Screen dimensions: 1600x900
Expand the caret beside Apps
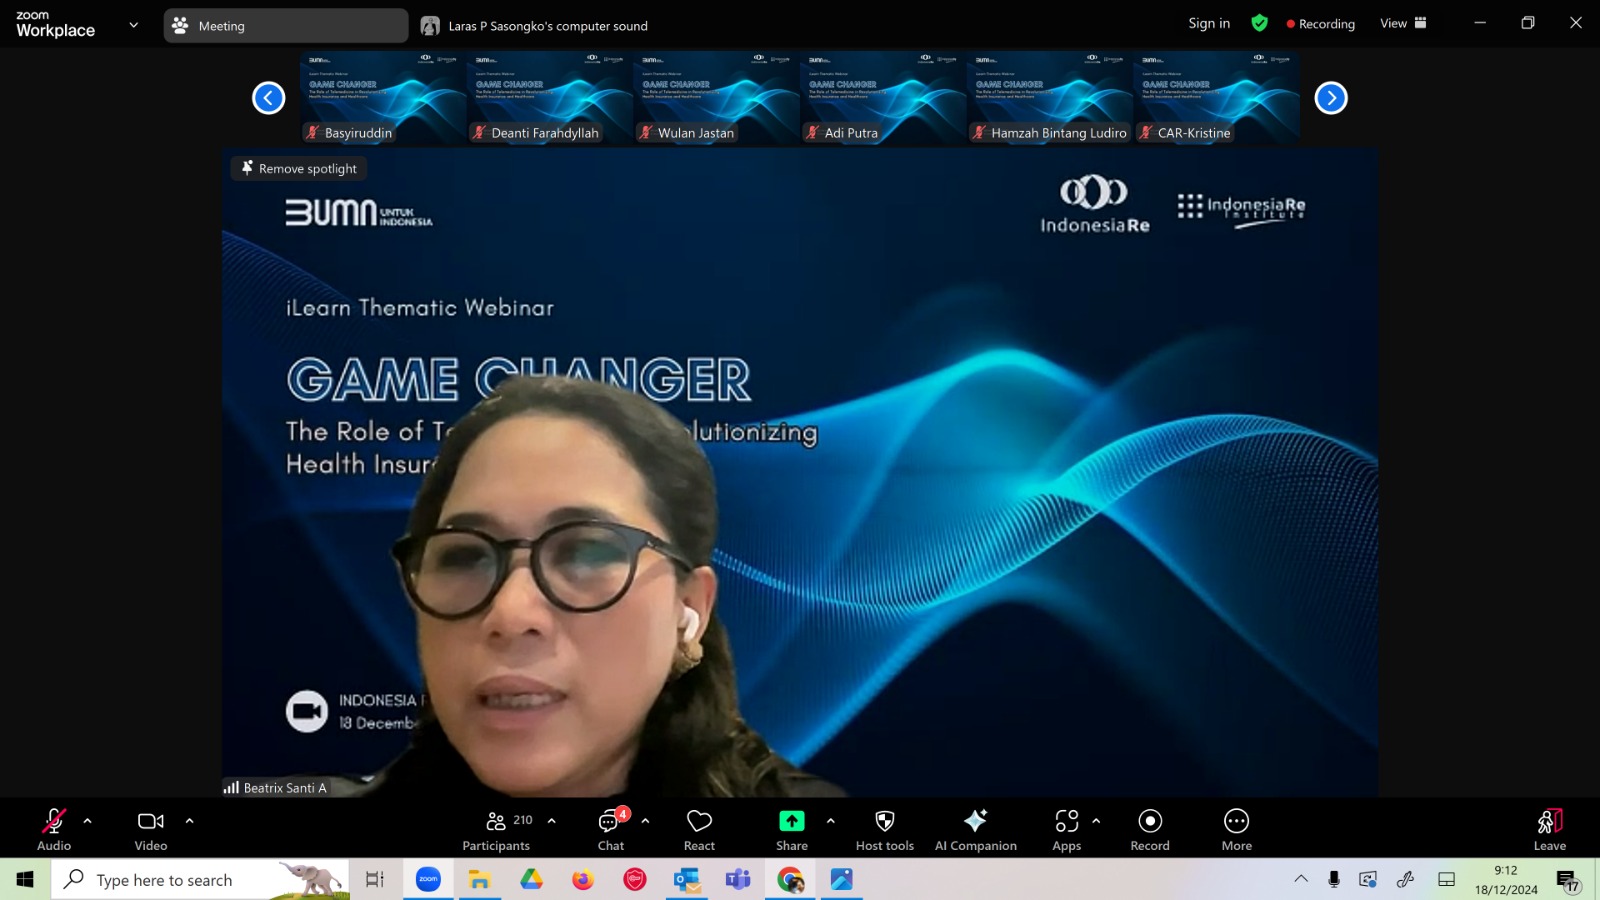tap(1097, 821)
